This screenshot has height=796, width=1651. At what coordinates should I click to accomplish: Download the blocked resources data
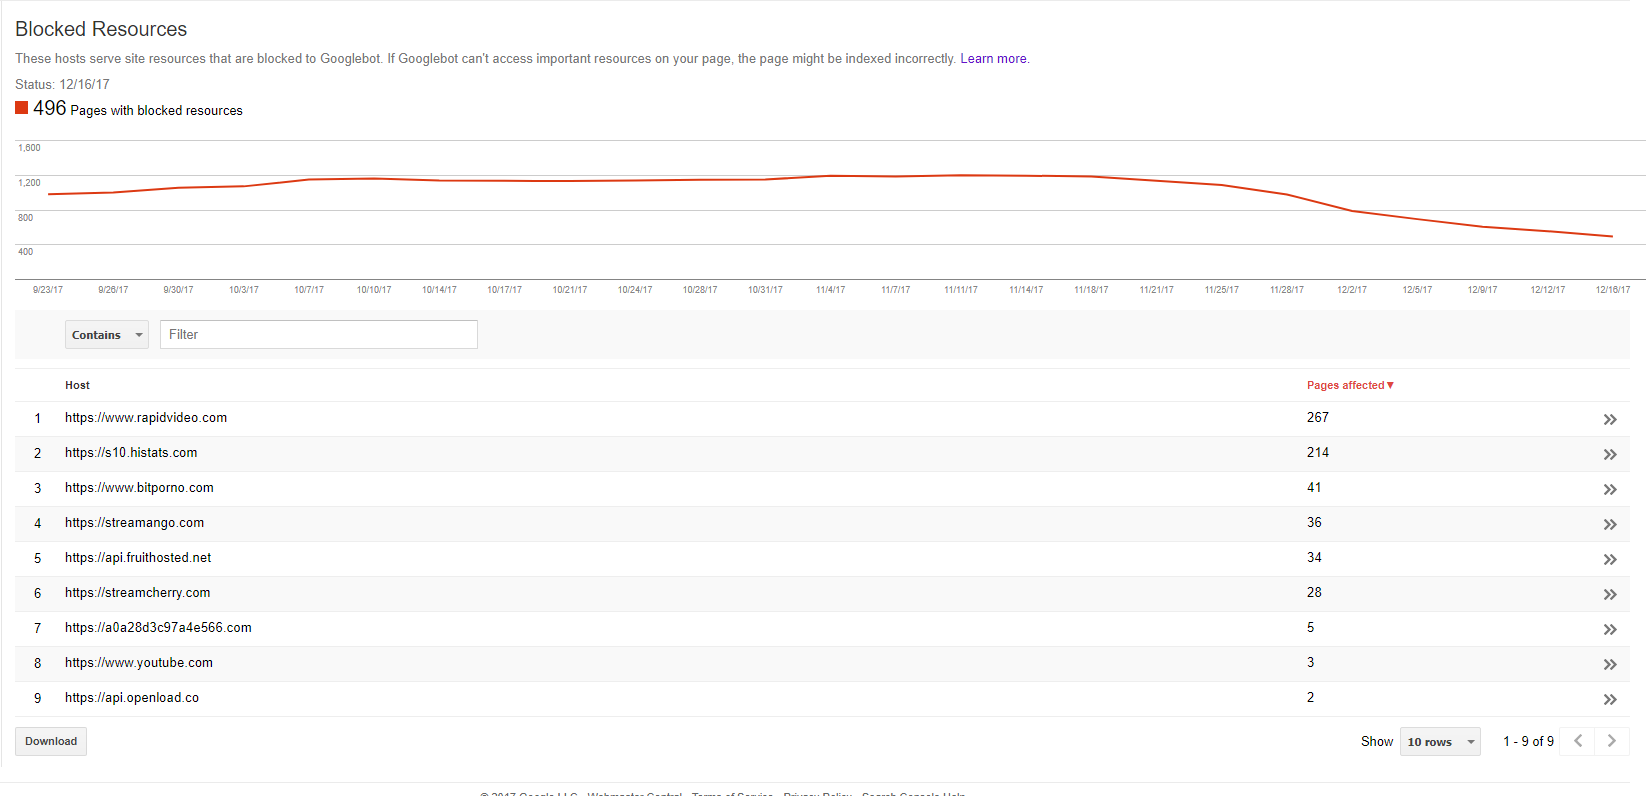(51, 741)
